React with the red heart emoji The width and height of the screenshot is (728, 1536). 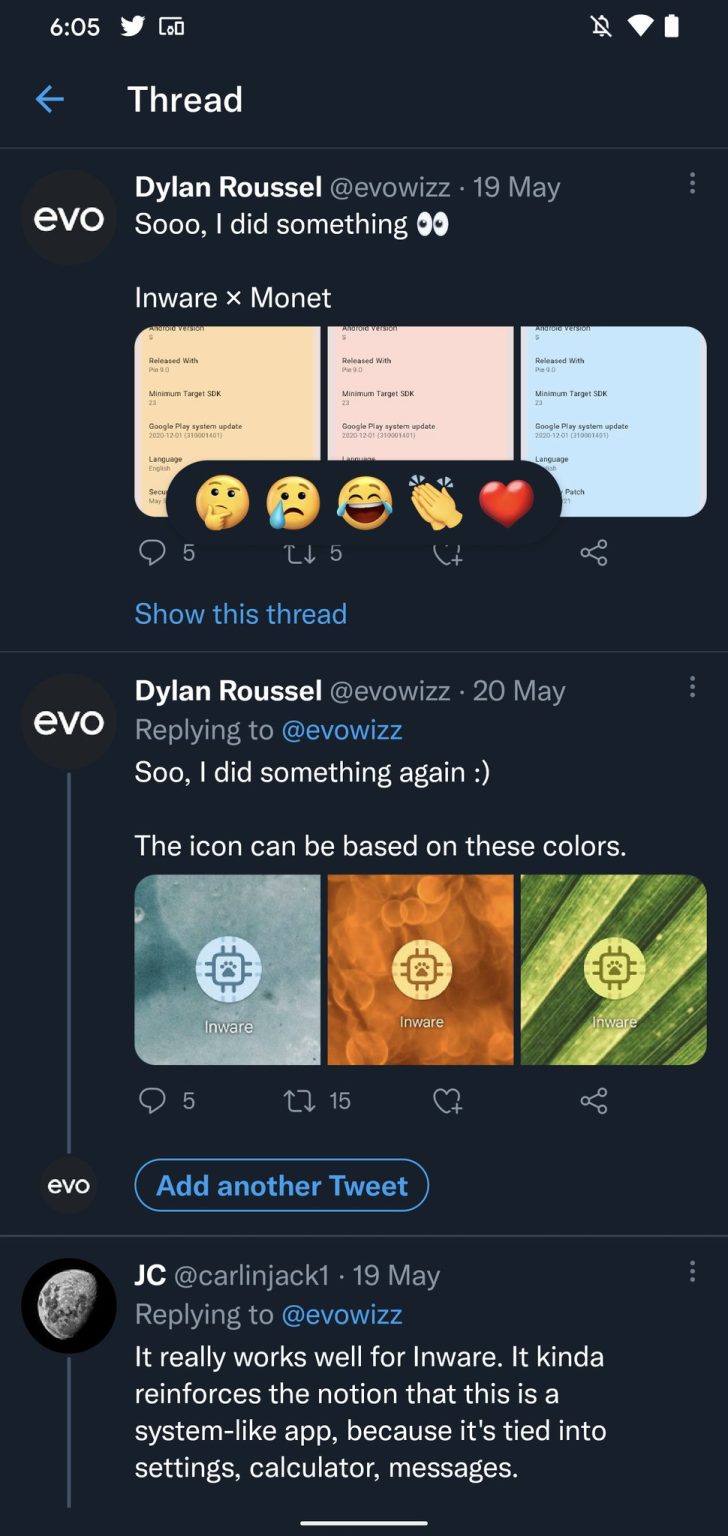(506, 503)
